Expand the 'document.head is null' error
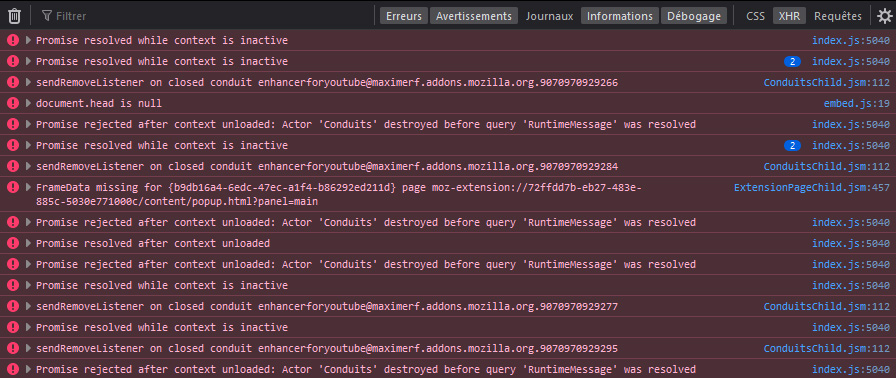 [x=29, y=103]
